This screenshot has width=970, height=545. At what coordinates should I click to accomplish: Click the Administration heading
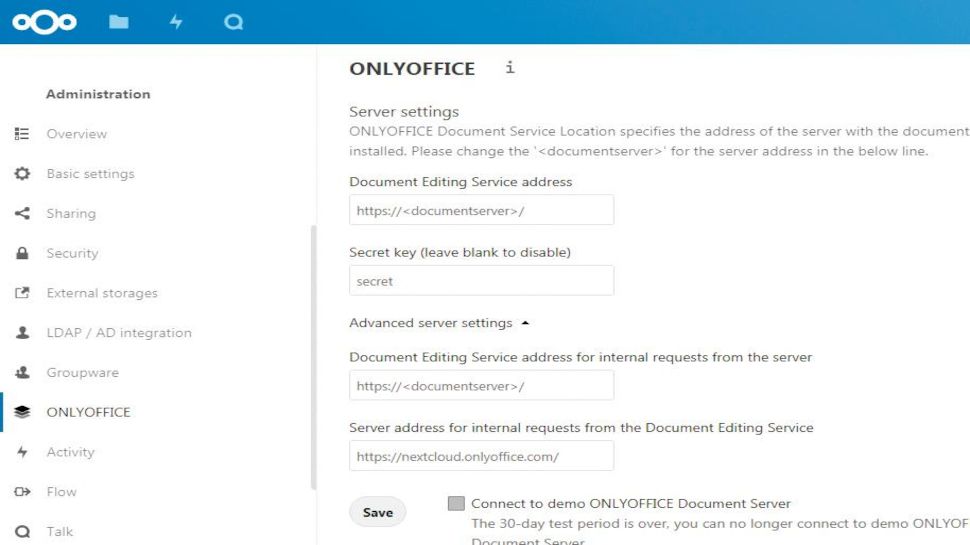98,94
